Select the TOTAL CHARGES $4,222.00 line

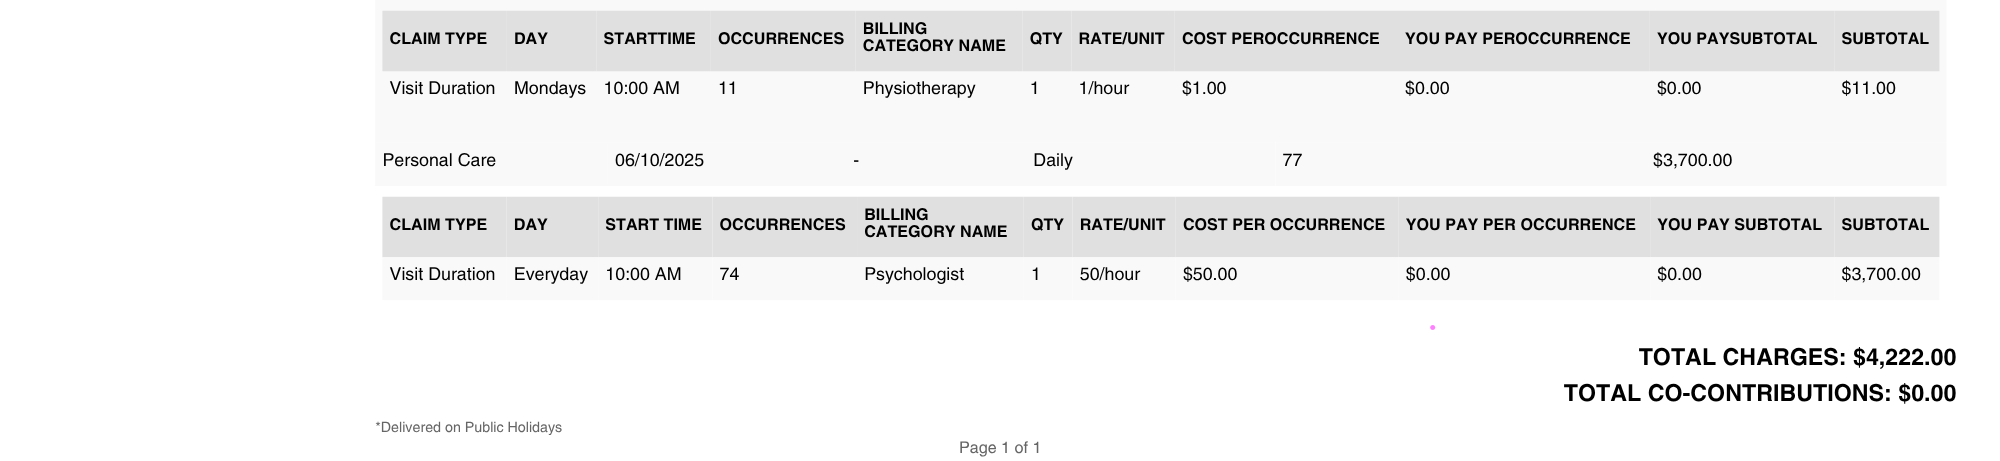[x=1796, y=357]
